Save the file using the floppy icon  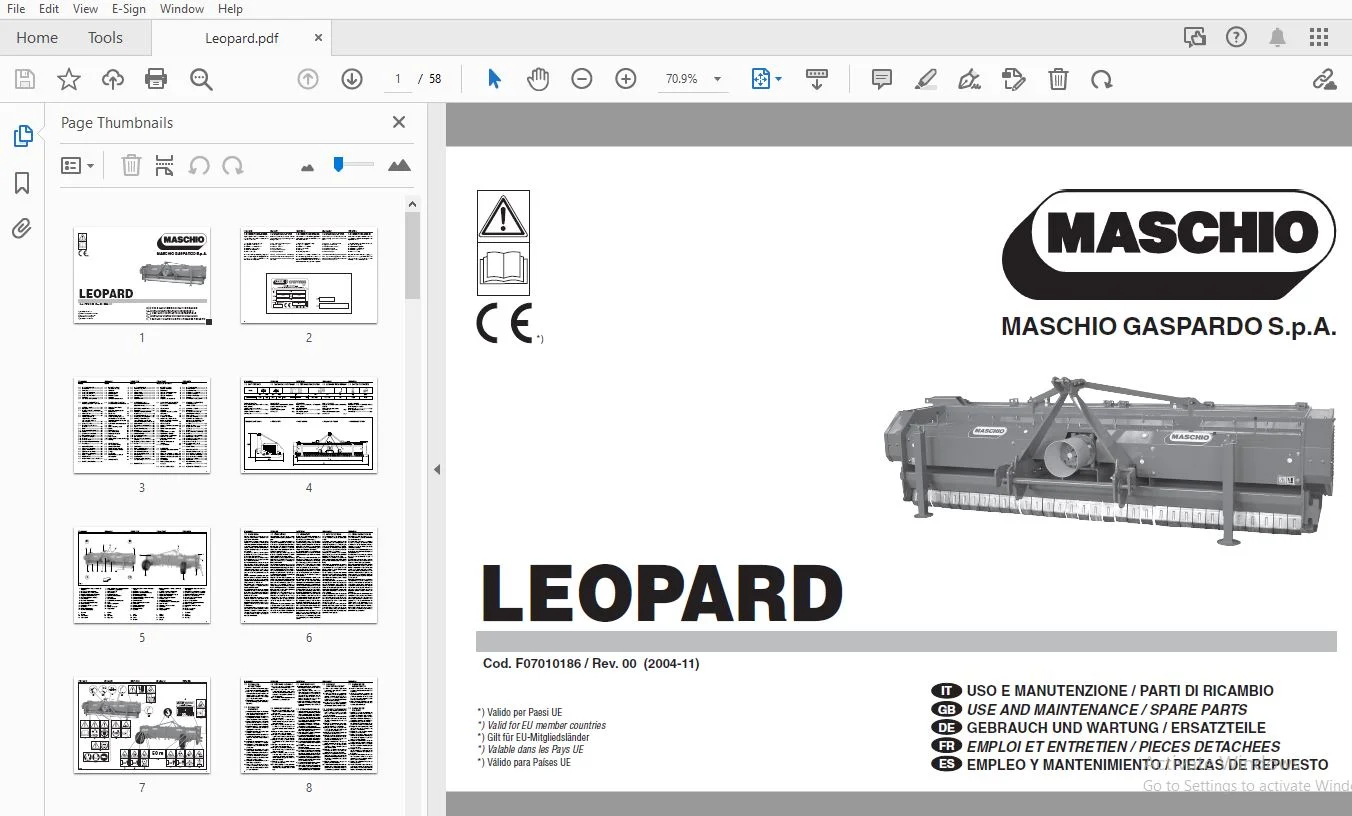[24, 79]
